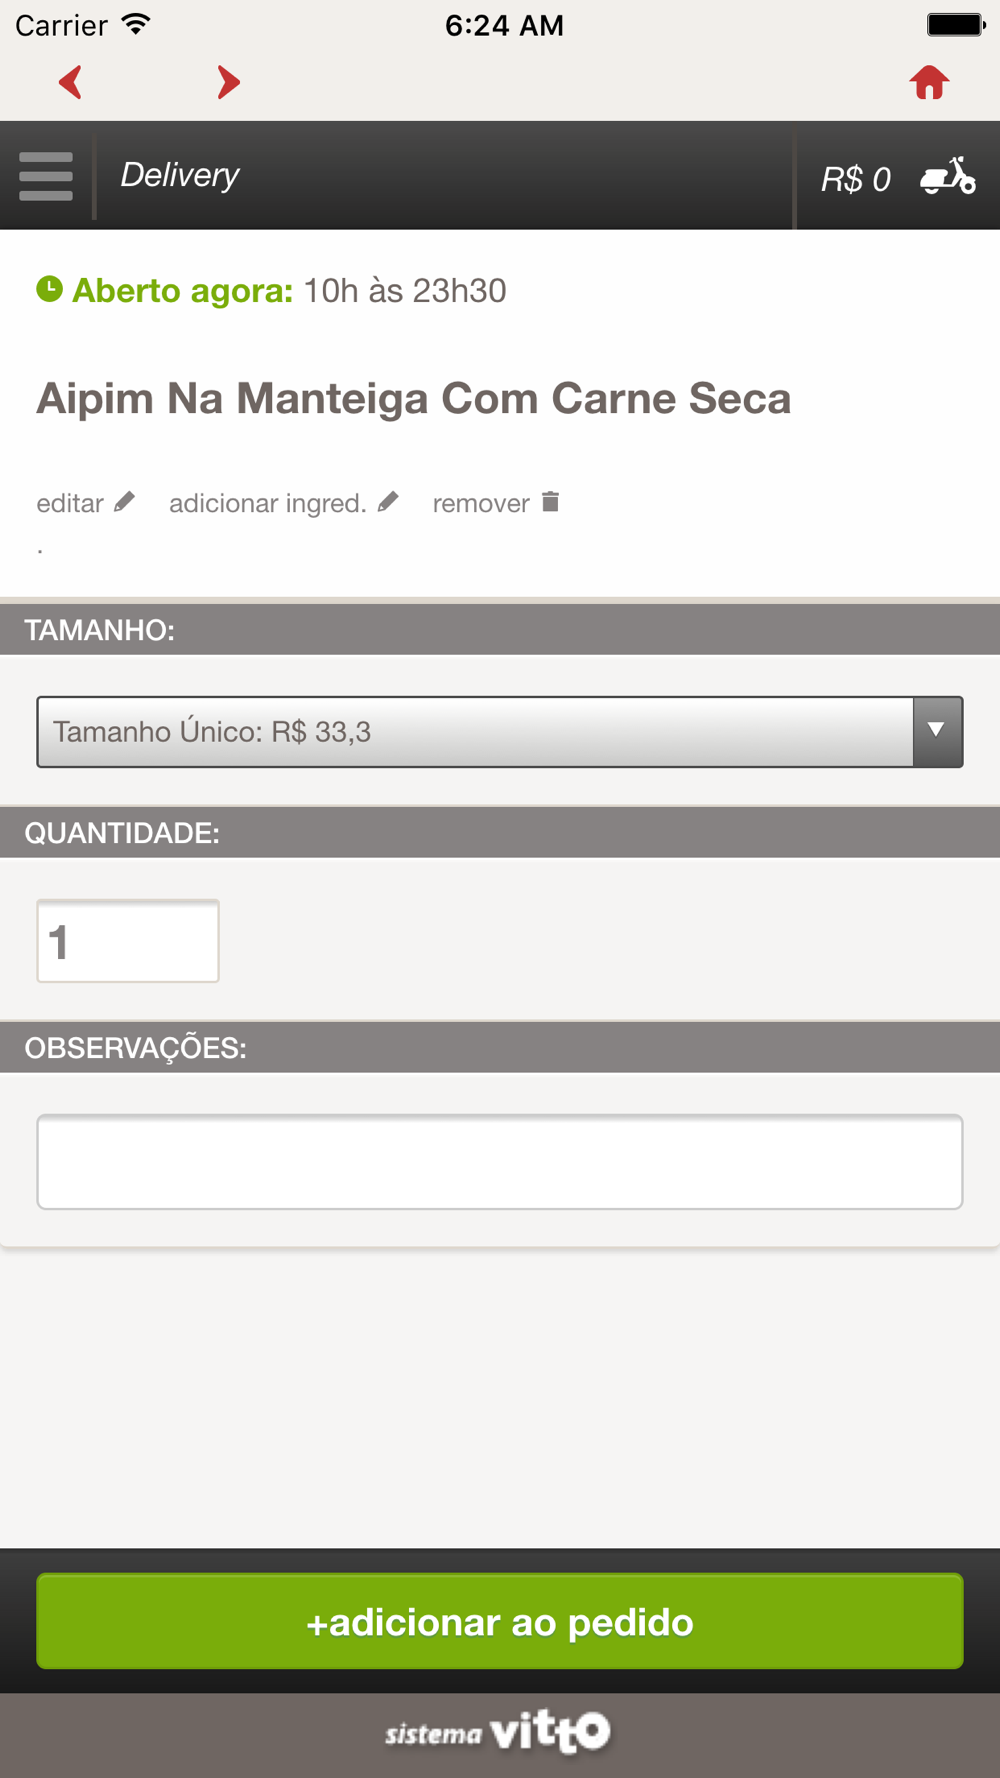Click pencil icon beside adicionar ingred.
The height and width of the screenshot is (1778, 1000).
[388, 502]
